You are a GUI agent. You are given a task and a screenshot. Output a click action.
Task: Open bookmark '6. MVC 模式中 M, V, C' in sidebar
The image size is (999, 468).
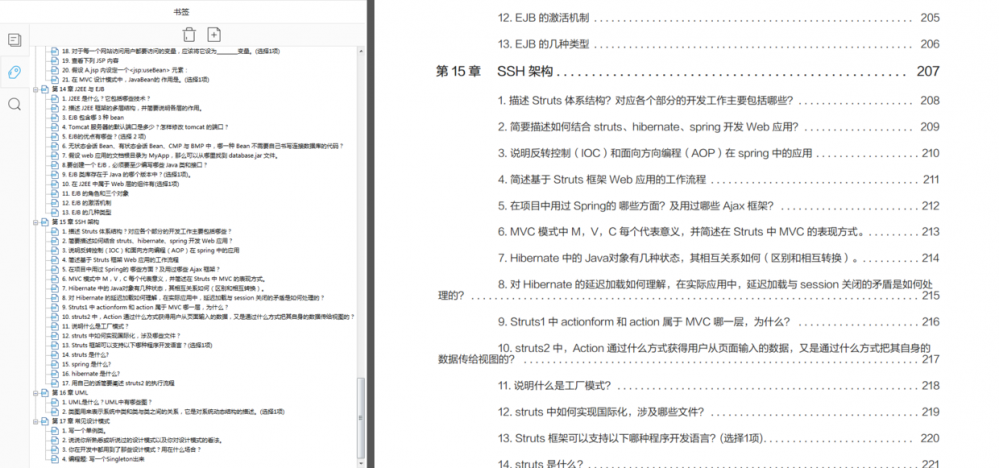coord(164,279)
